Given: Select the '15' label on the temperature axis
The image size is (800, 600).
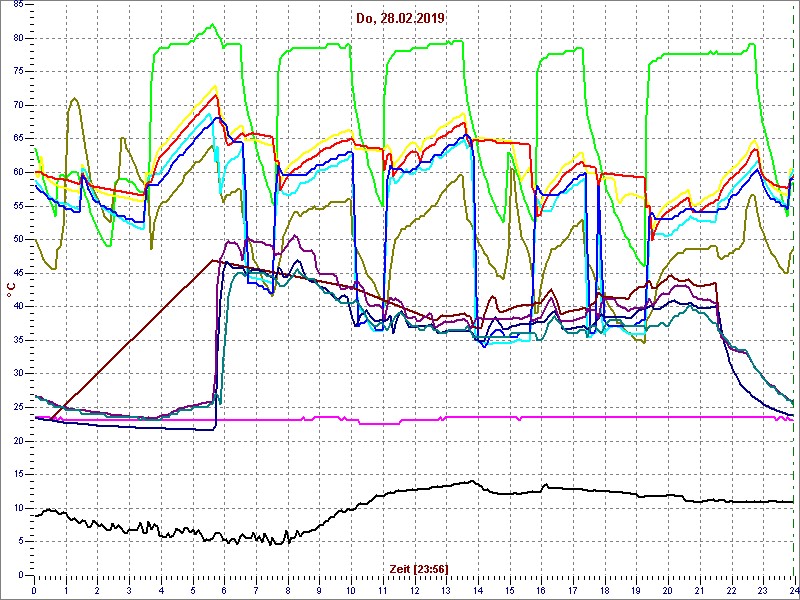Looking at the screenshot, I should pyautogui.click(x=18, y=474).
